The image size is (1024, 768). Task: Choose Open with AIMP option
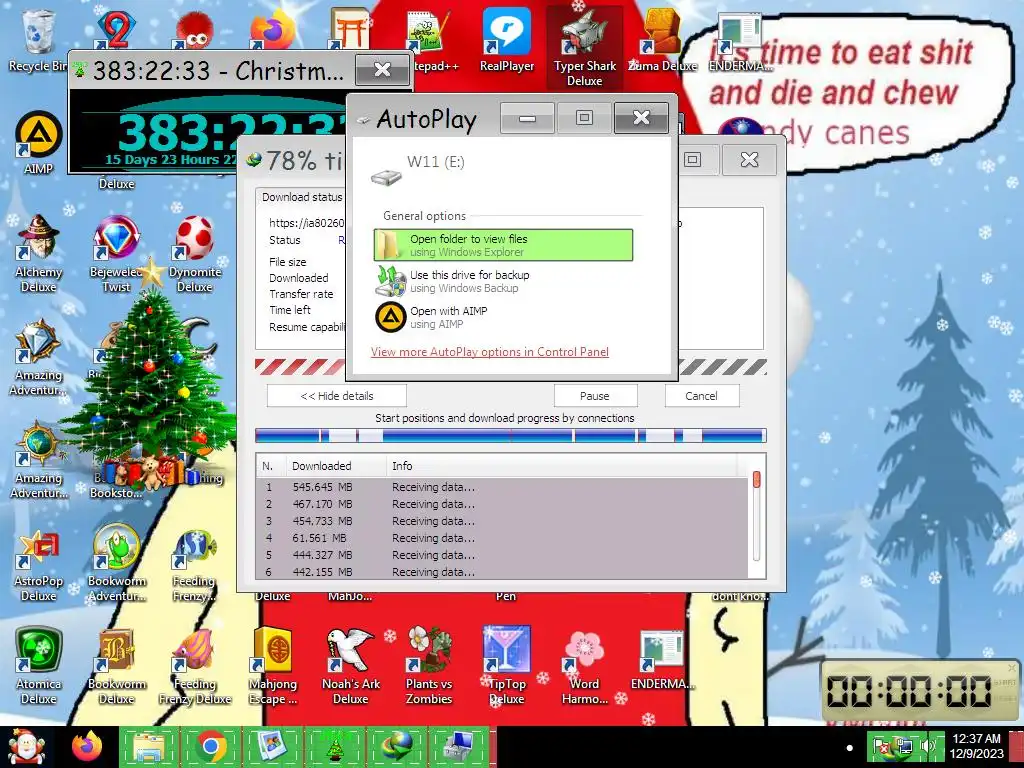(x=503, y=317)
